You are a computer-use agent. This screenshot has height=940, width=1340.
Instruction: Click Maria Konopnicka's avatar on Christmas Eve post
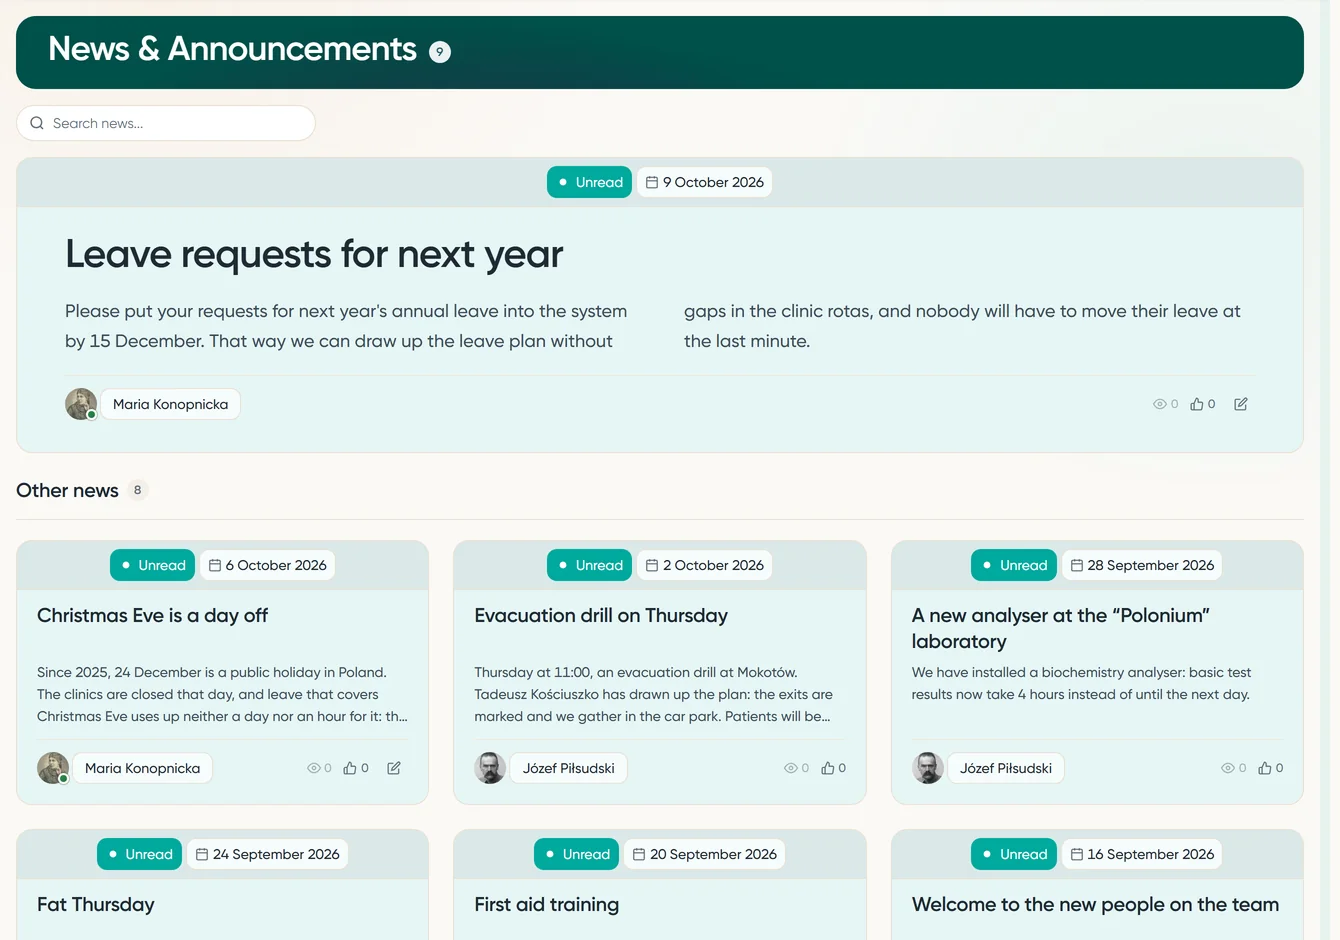(x=53, y=768)
